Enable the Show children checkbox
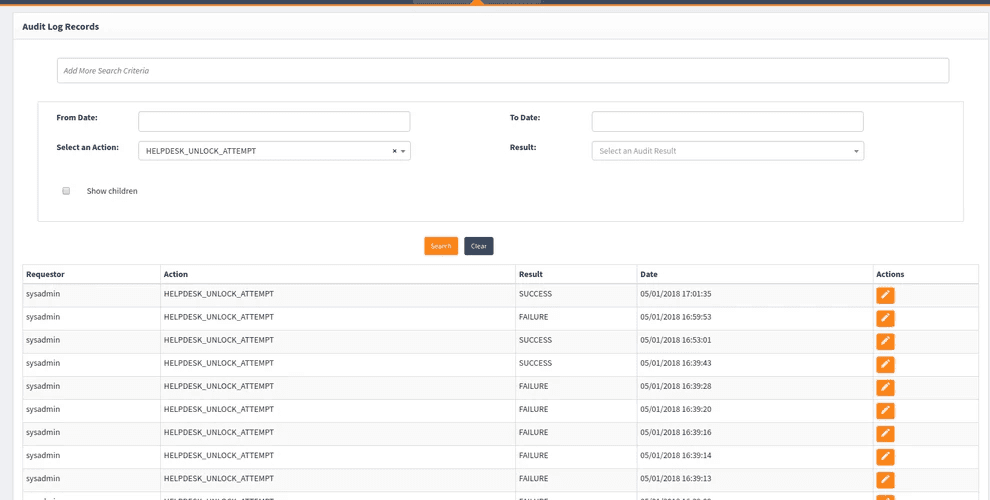The width and height of the screenshot is (990, 500). pos(66,191)
